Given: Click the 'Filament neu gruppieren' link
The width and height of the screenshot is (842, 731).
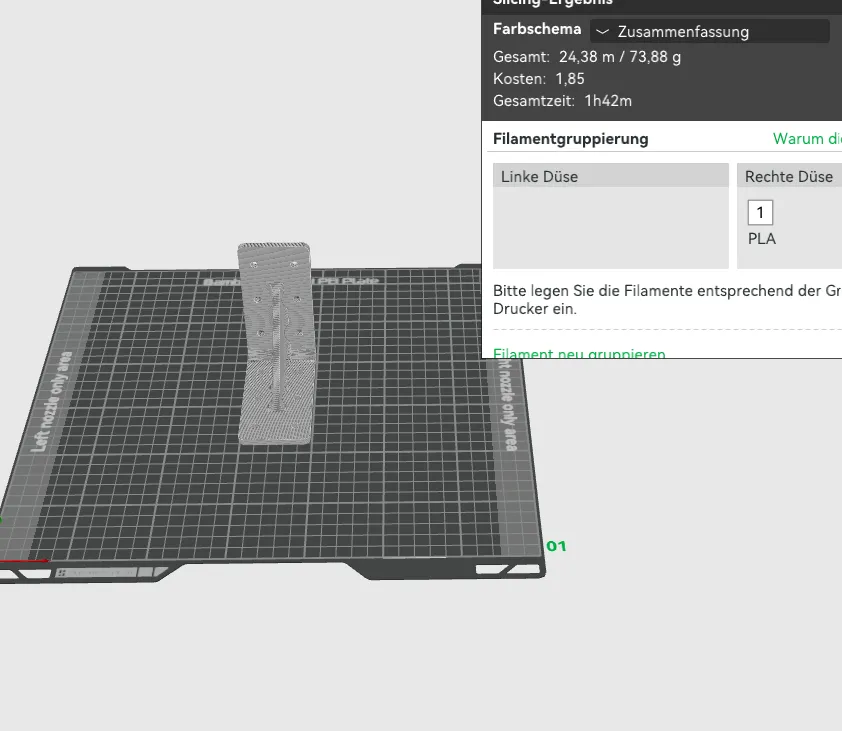Looking at the screenshot, I should pos(579,353).
